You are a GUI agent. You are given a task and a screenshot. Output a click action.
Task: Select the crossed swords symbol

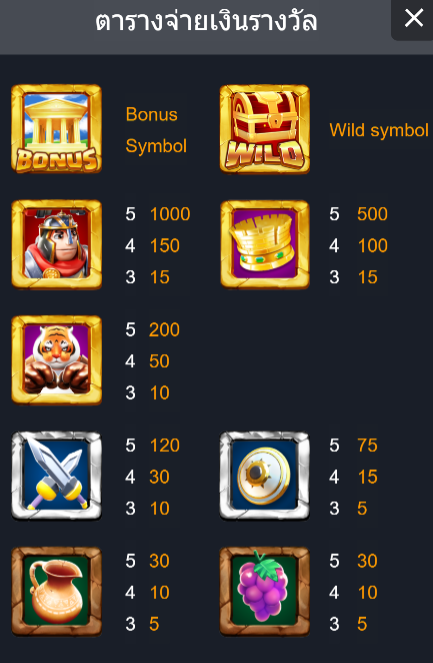point(56,476)
